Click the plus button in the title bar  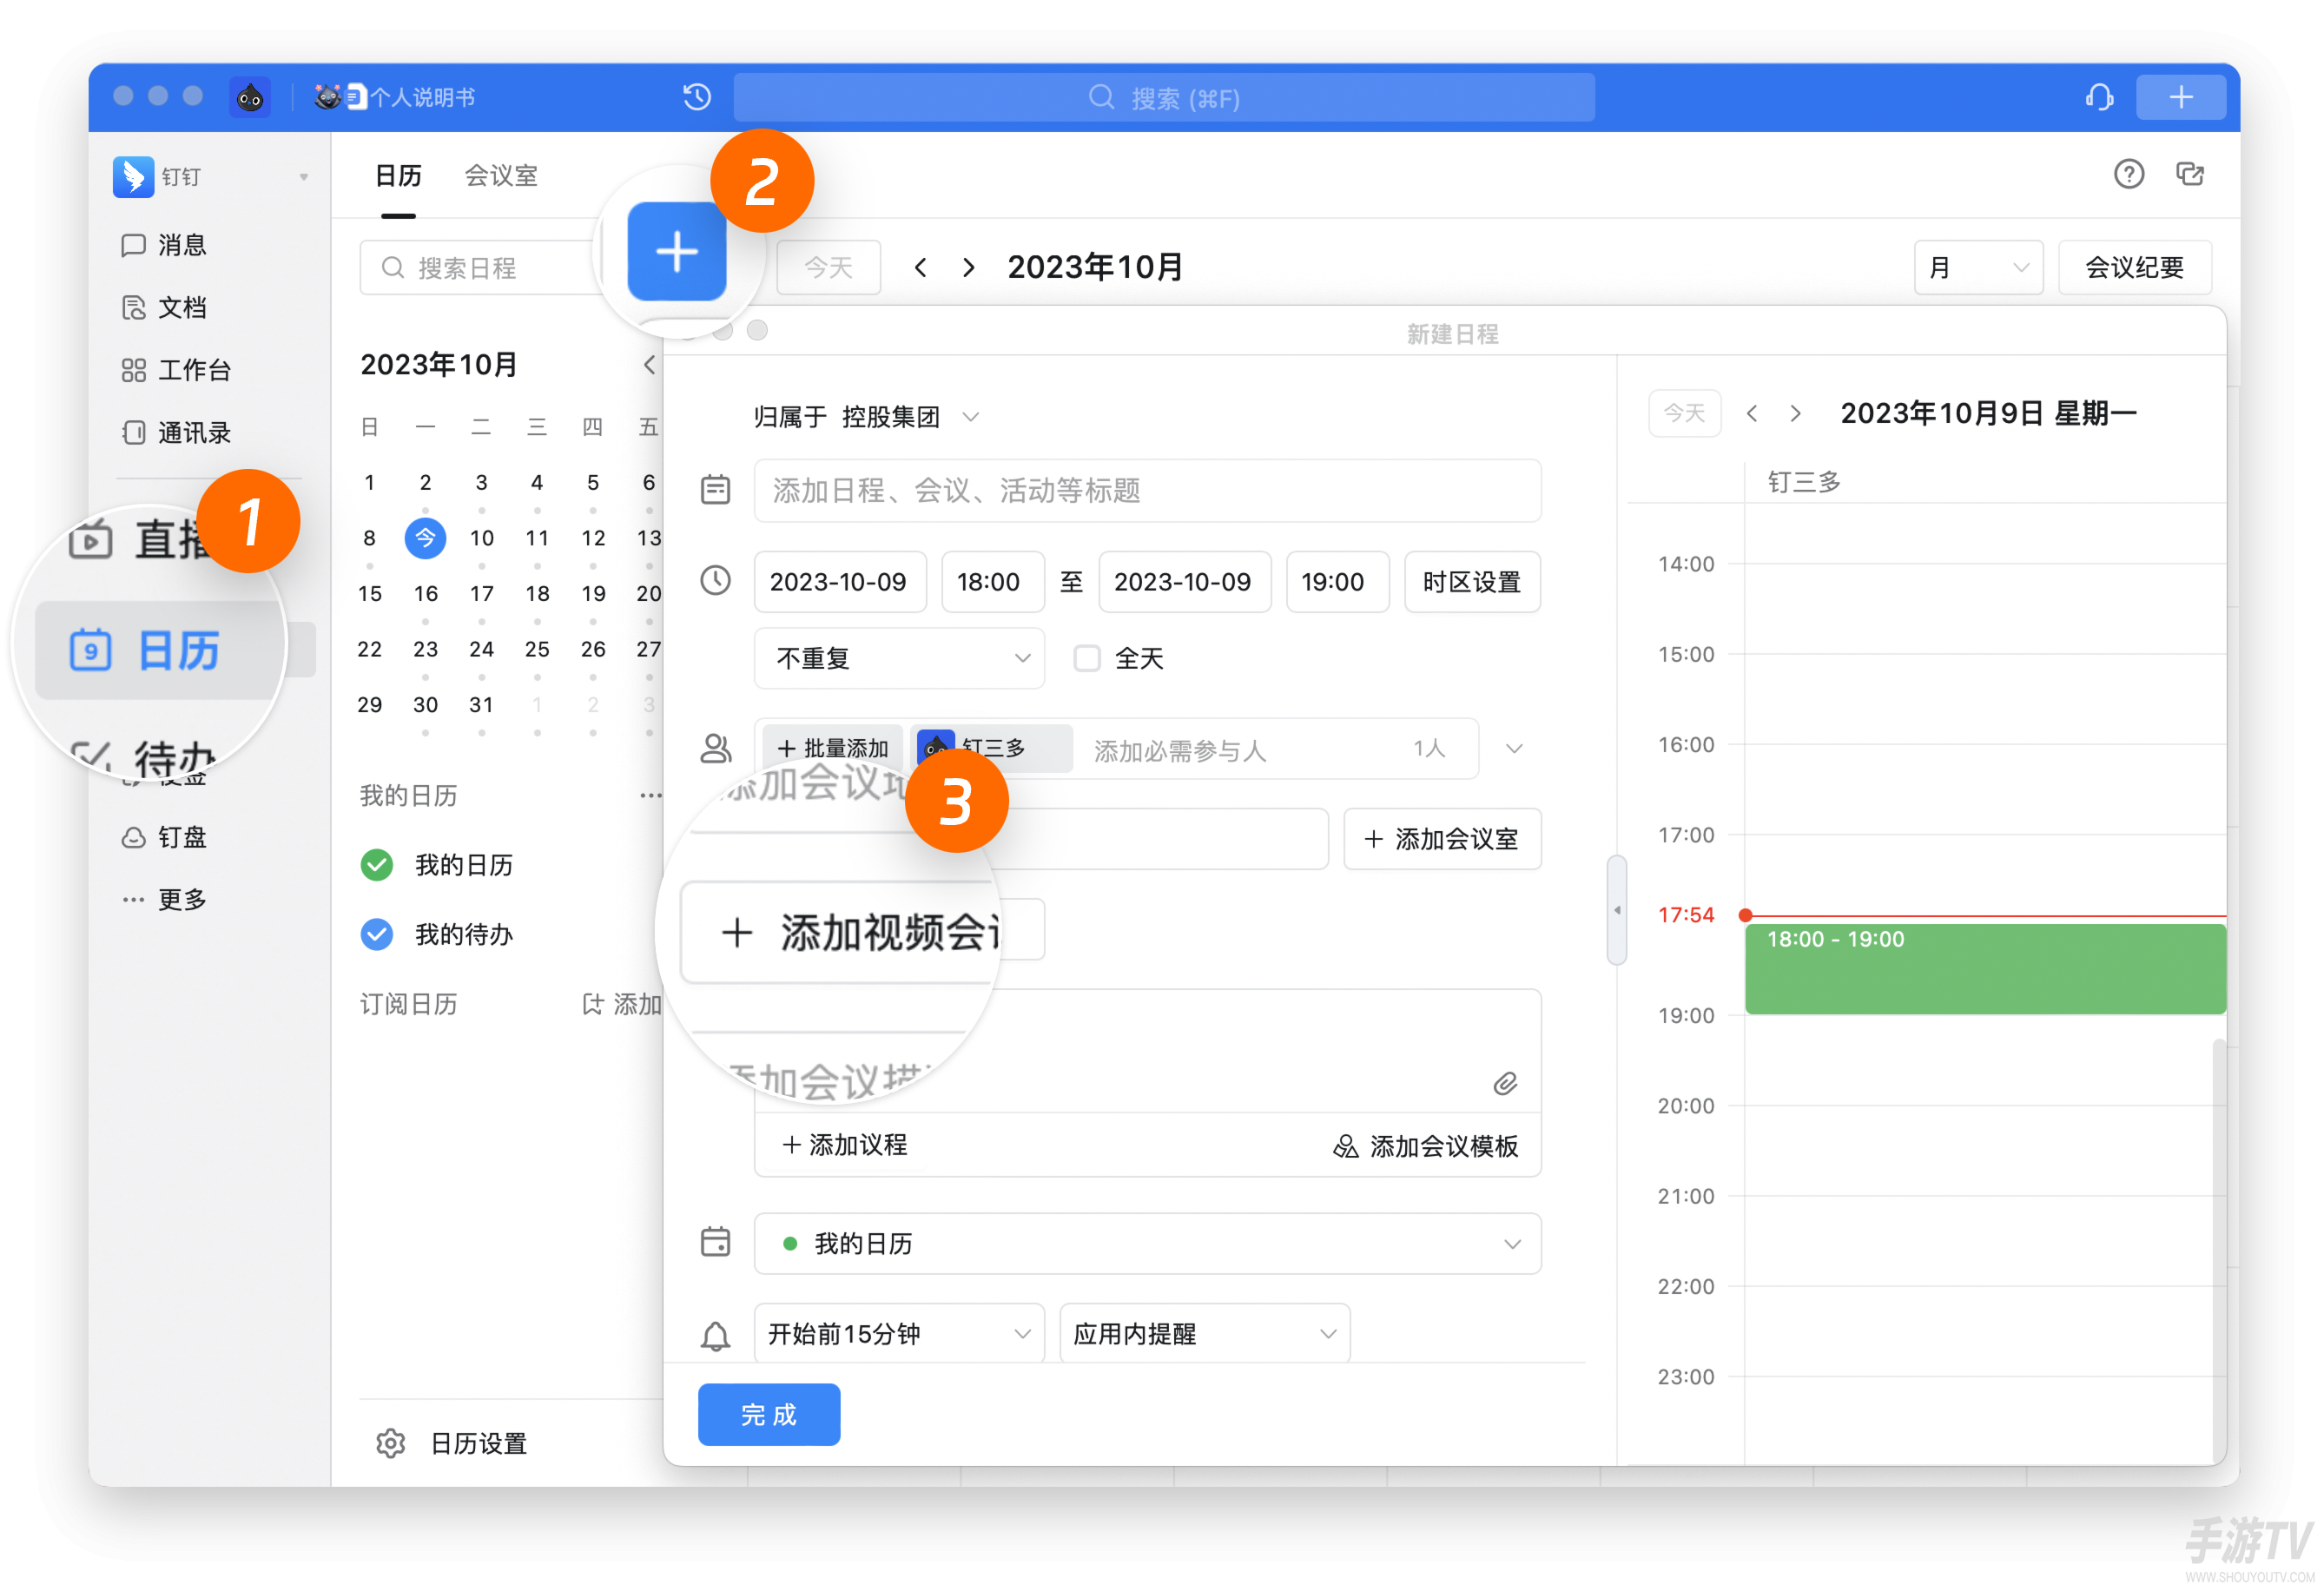point(2181,97)
